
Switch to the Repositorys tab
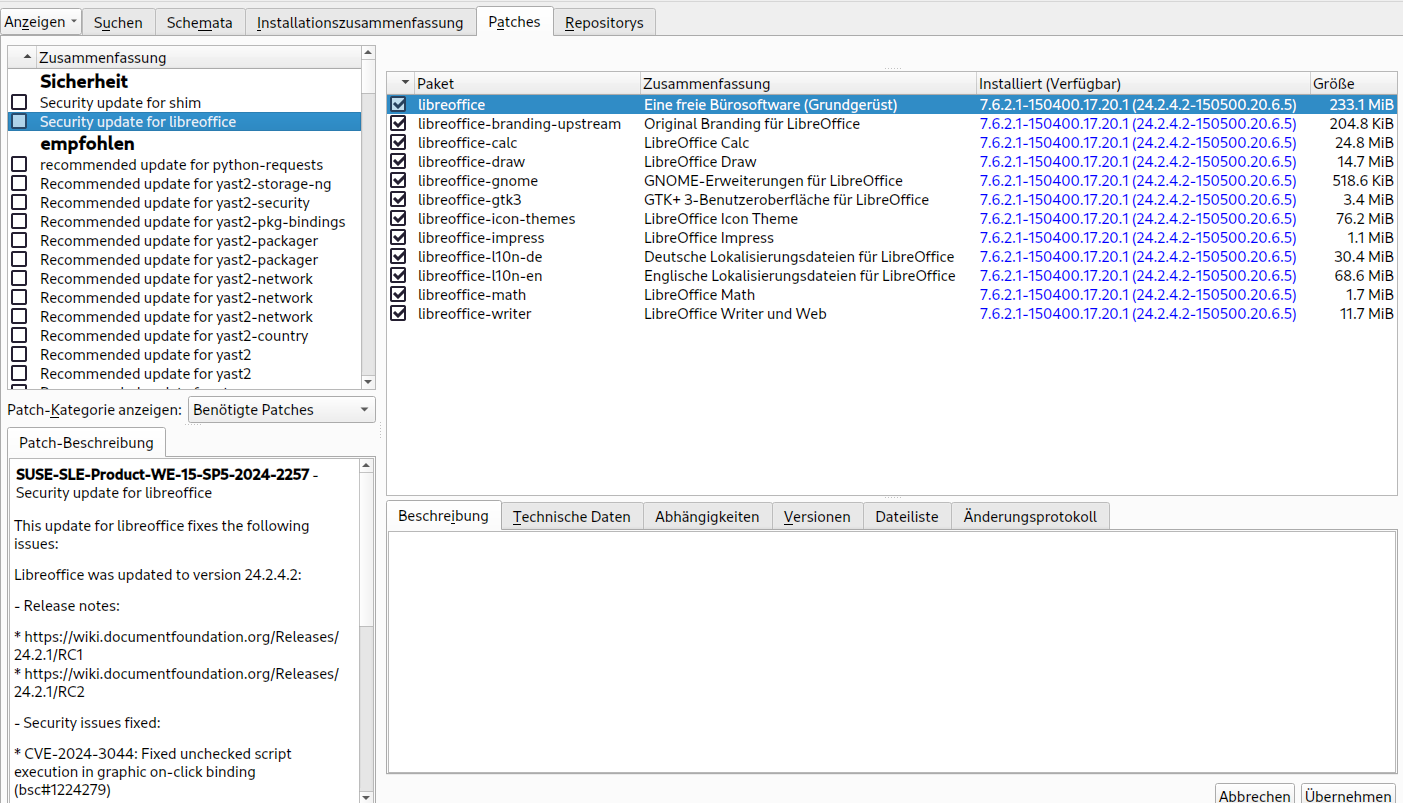pyautogui.click(x=603, y=22)
